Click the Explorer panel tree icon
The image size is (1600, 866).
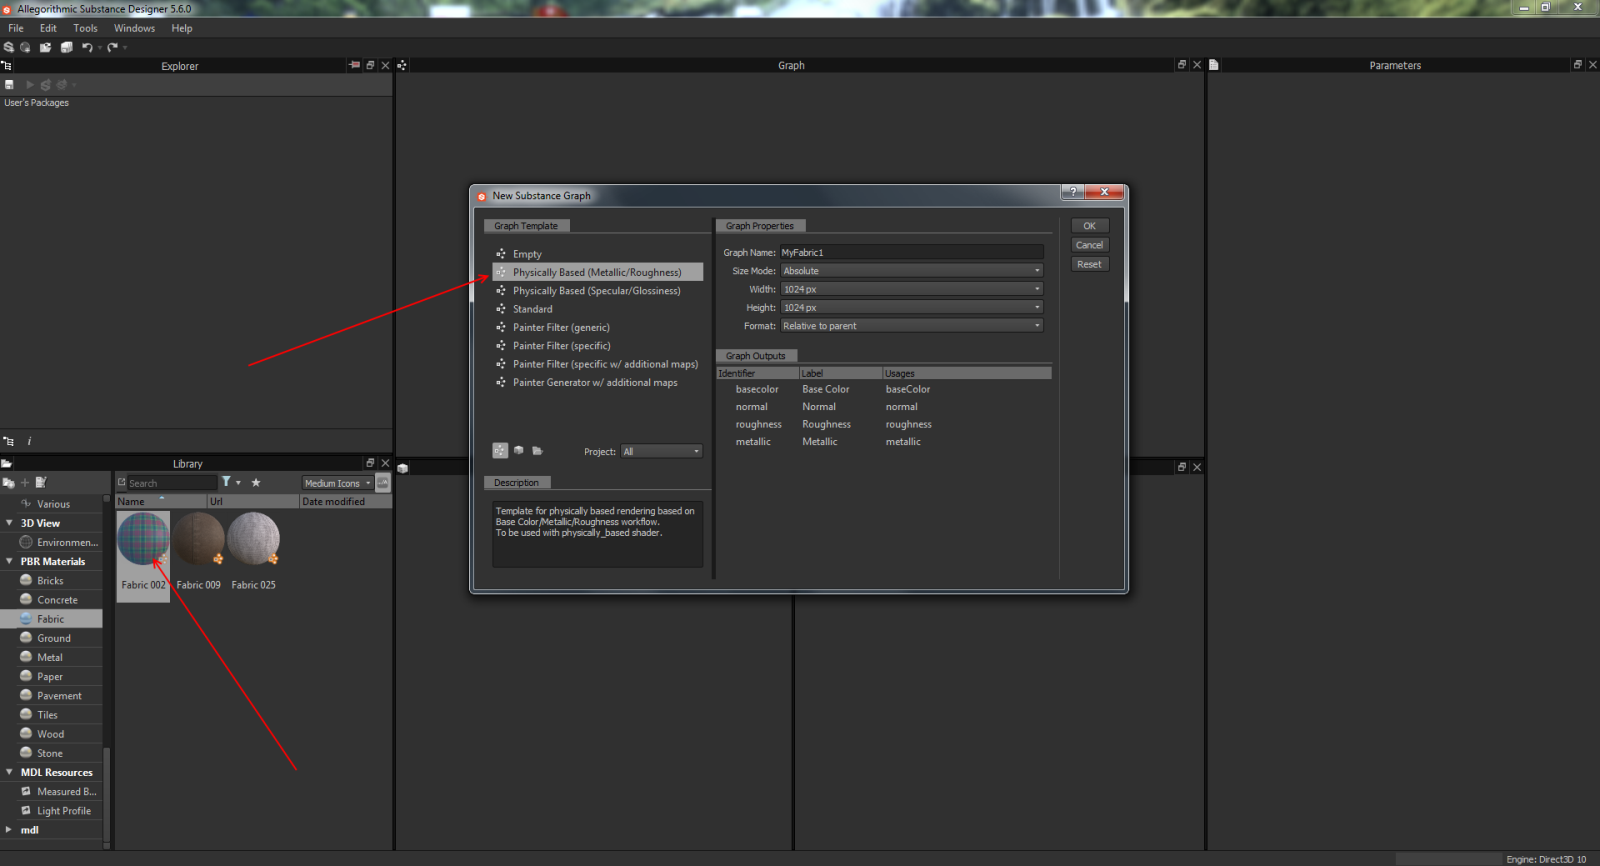(6, 65)
